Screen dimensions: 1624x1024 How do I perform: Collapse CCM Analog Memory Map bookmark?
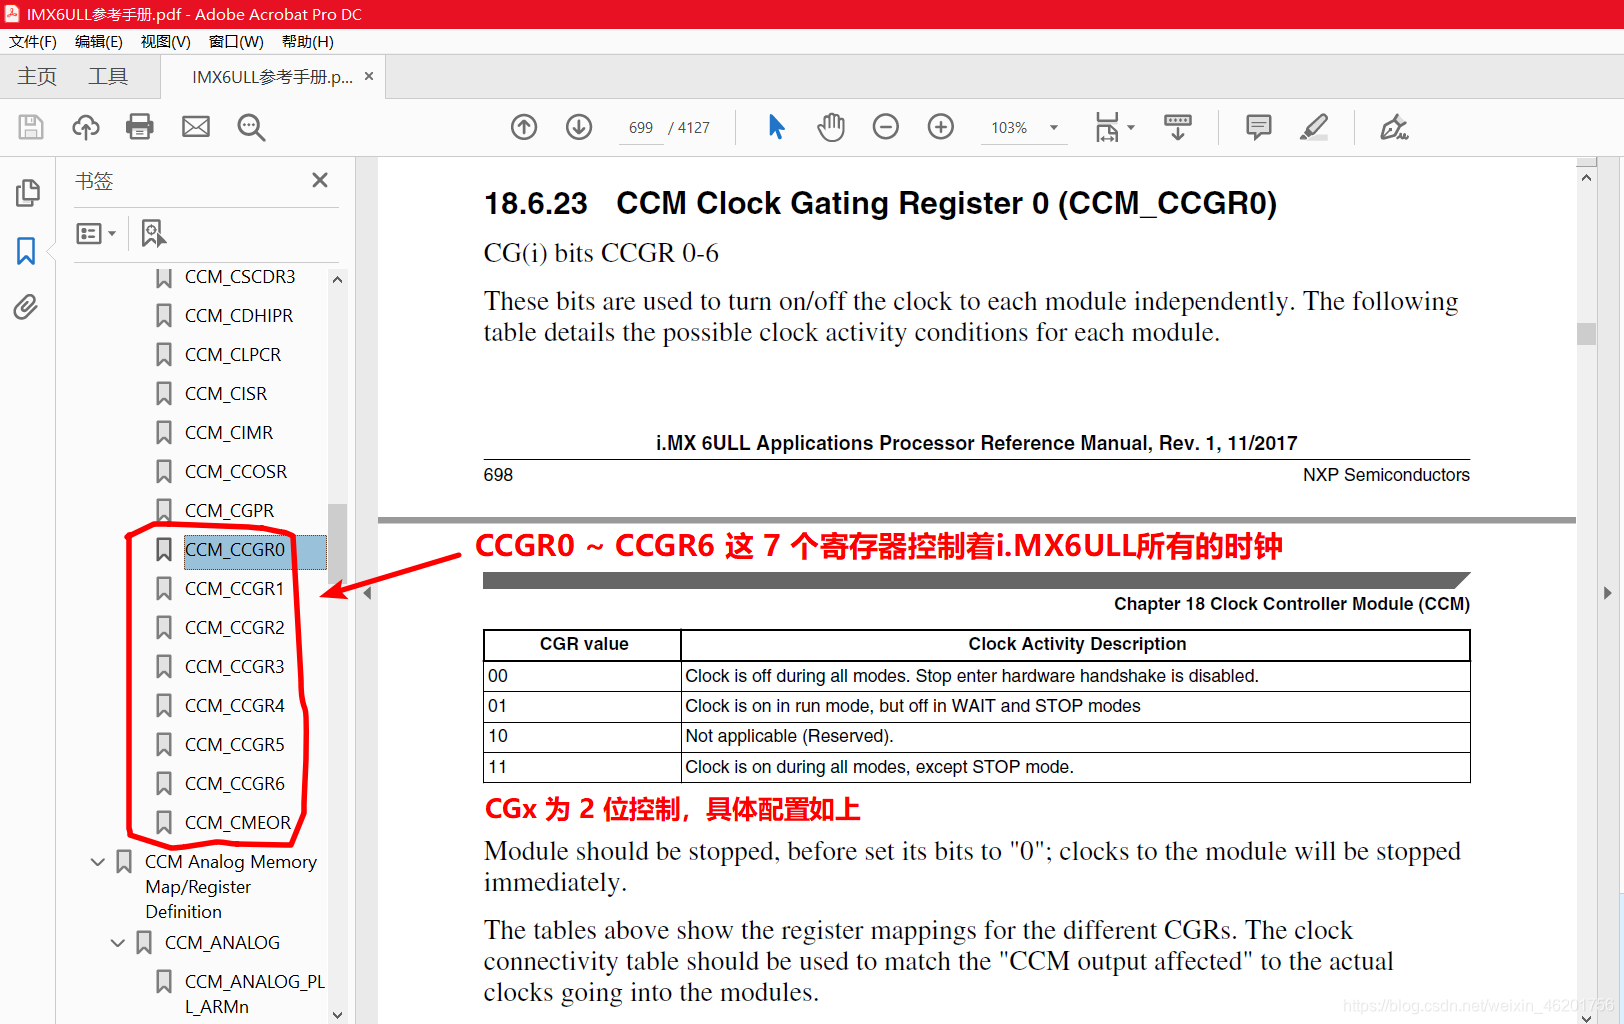[98, 861]
